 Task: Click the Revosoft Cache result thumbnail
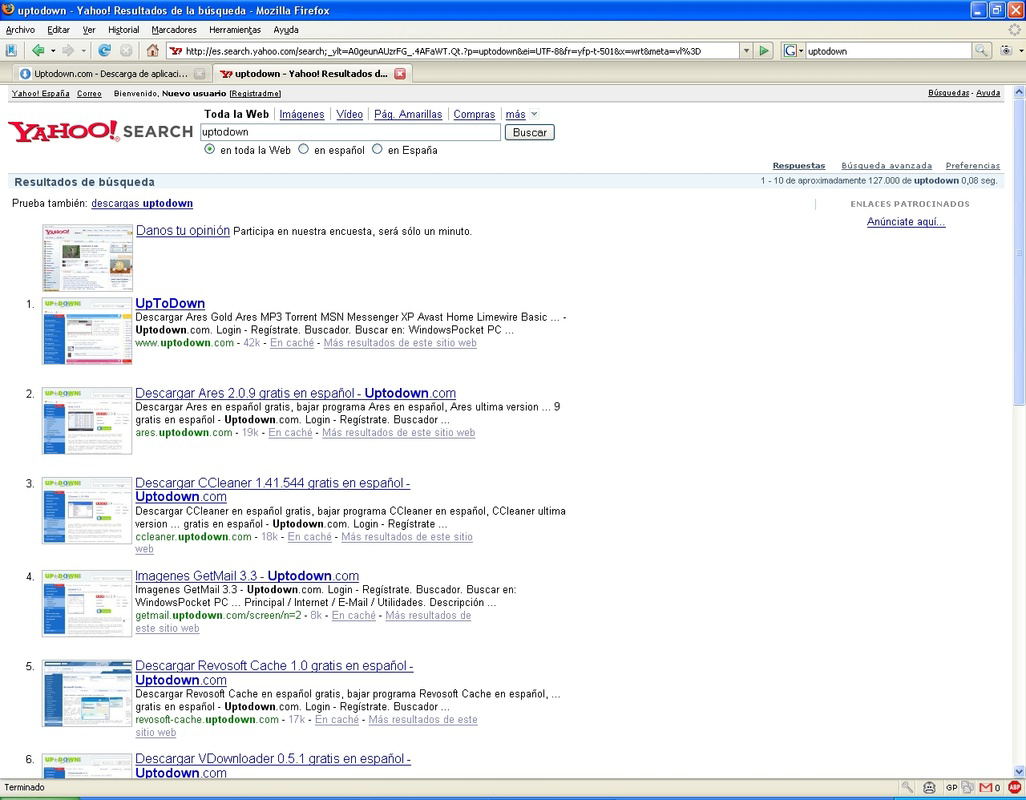point(87,693)
